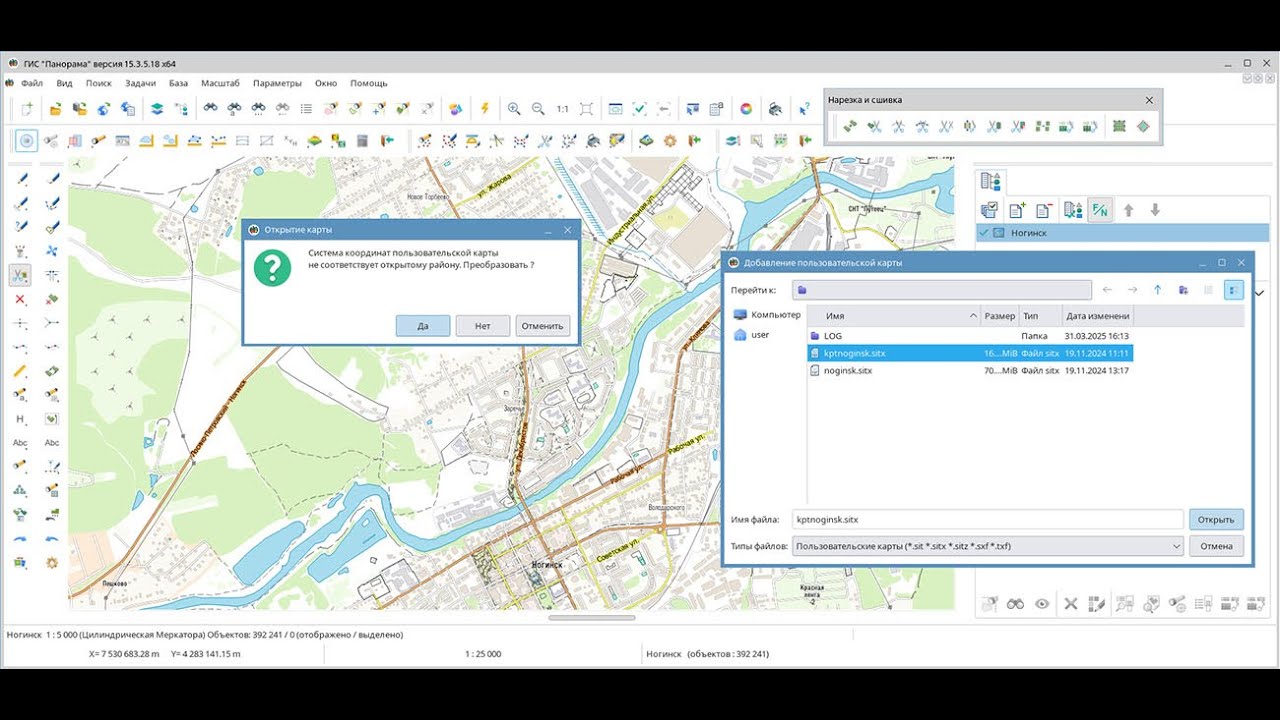Image resolution: width=1280 pixels, height=720 pixels.
Task: Open the Задачи menu
Action: click(140, 83)
